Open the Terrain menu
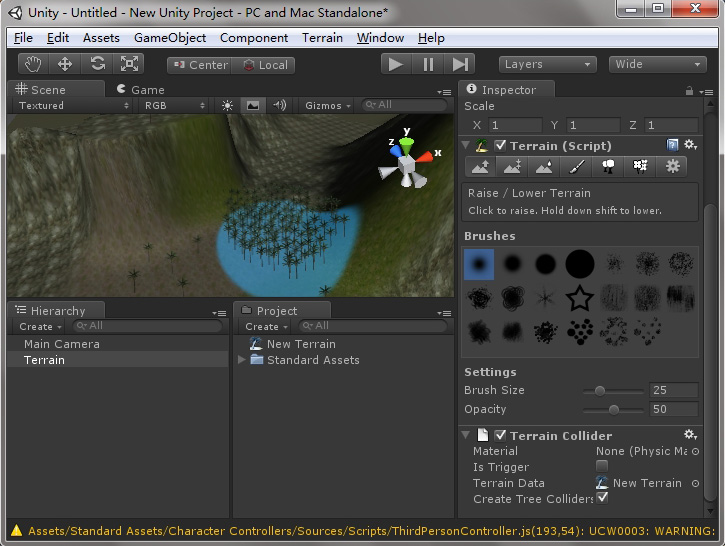Screen dimensions: 725x546 coord(322,38)
